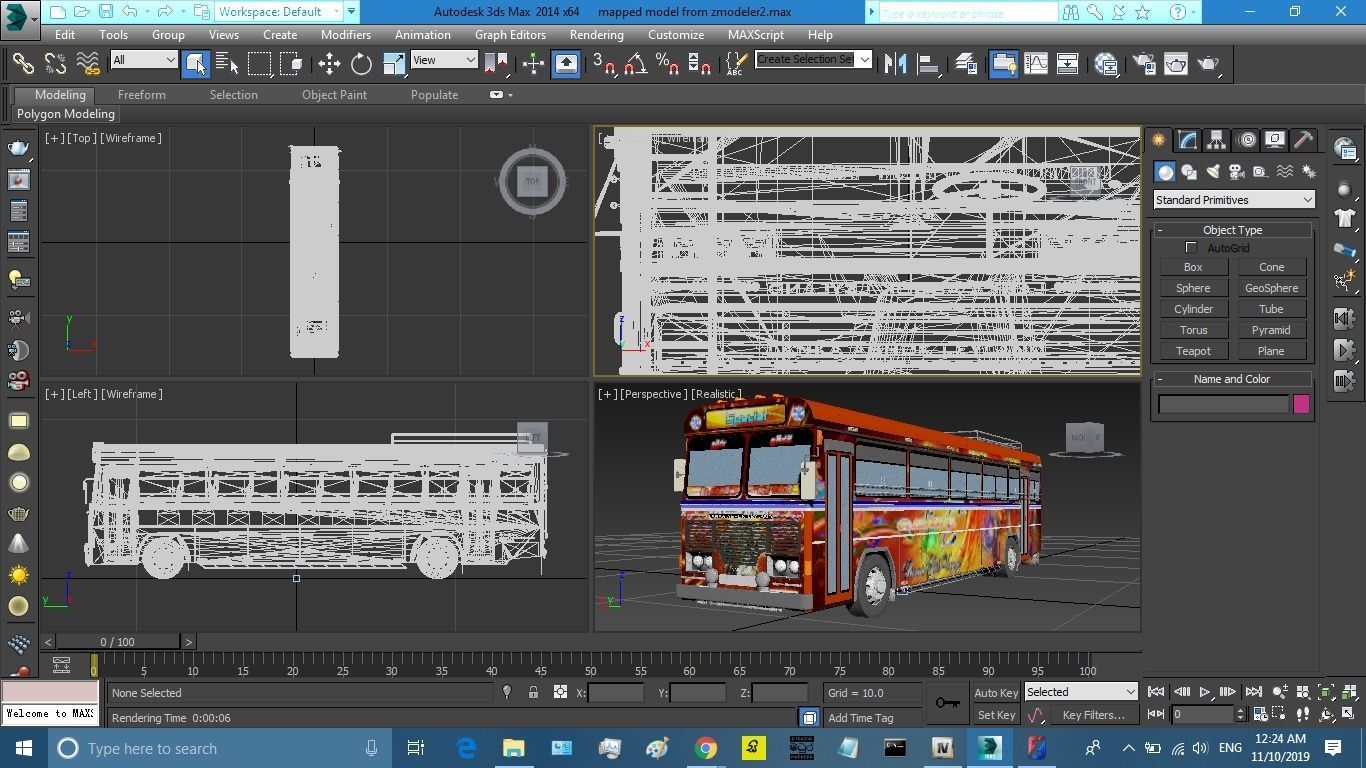Click the Pyramid button
The width and height of the screenshot is (1366, 768).
point(1271,330)
